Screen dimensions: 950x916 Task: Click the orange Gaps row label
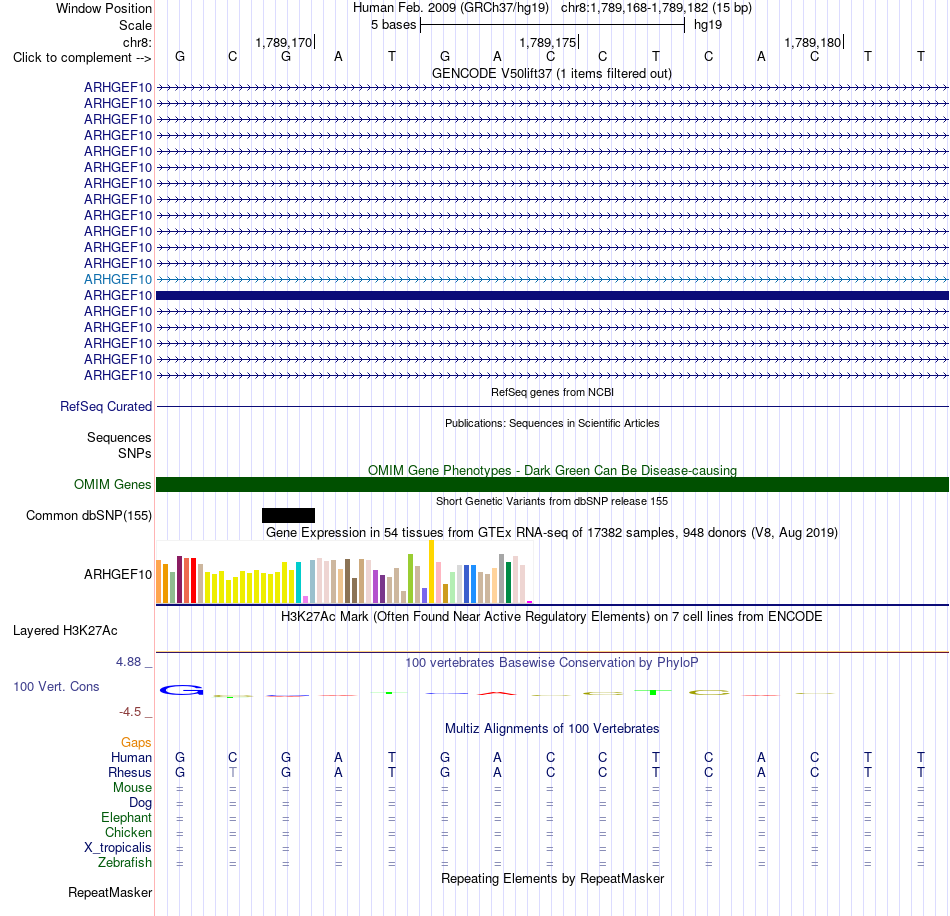point(136,743)
